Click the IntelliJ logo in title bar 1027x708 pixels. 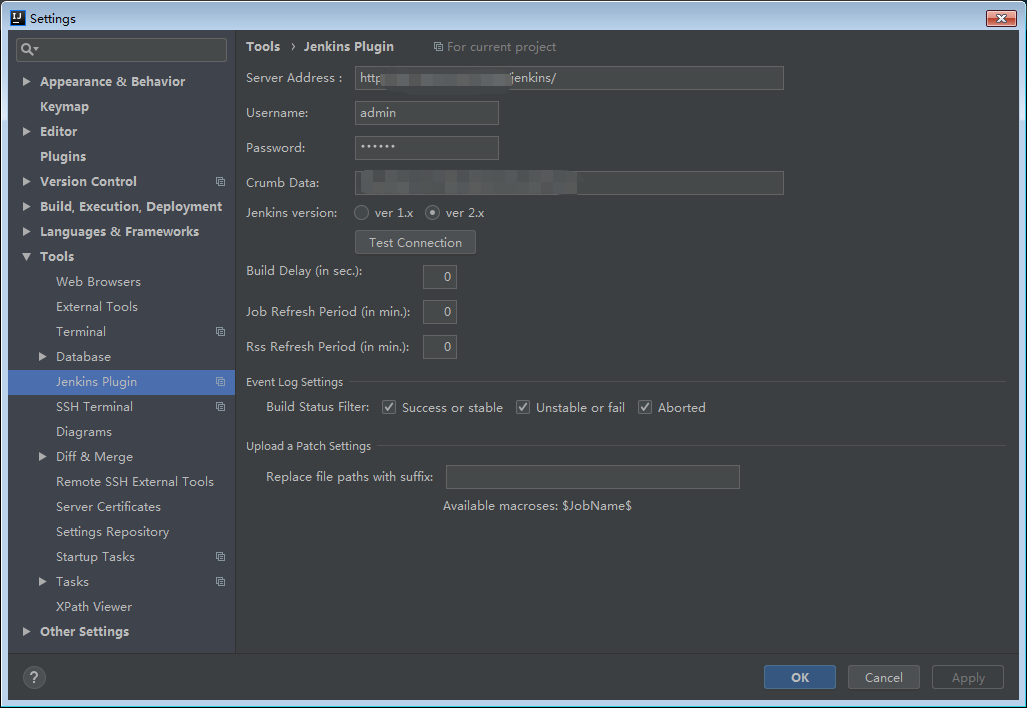click(x=18, y=18)
